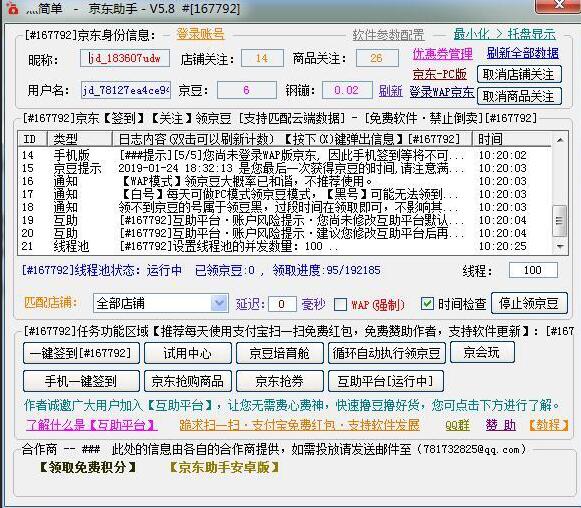Click the 店铺关注 count field
The image size is (581, 508).
(262, 58)
